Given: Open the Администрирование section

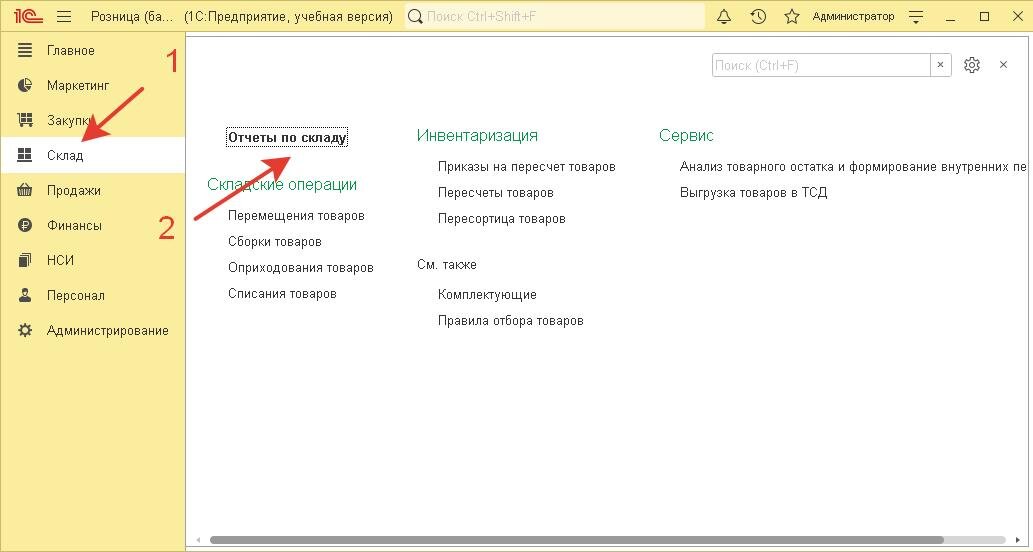Looking at the screenshot, I should click(x=92, y=330).
